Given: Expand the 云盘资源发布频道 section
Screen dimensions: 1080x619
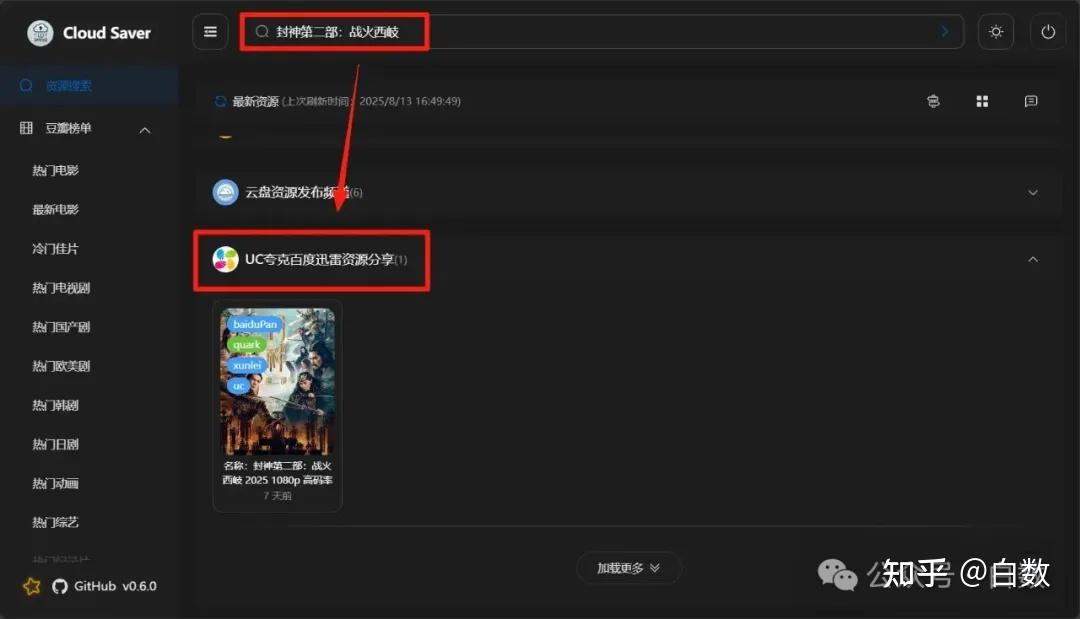Looking at the screenshot, I should [x=1033, y=192].
